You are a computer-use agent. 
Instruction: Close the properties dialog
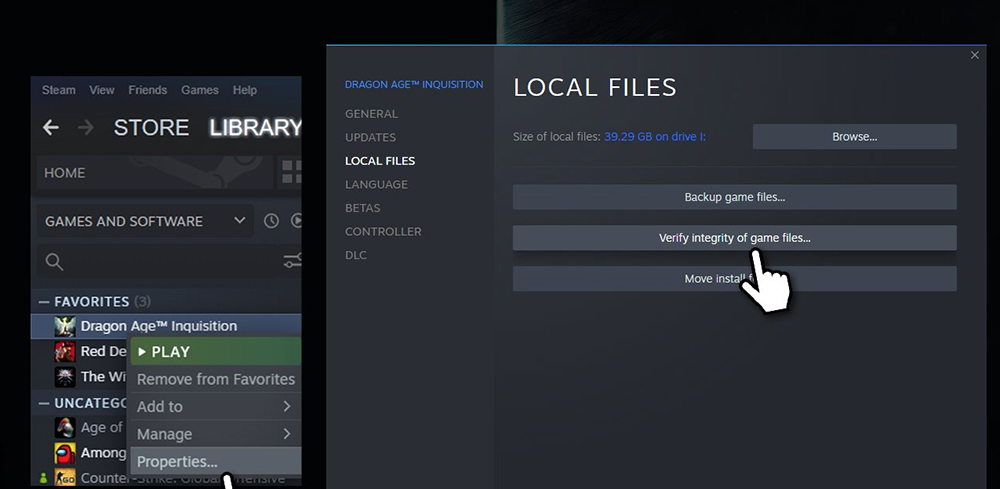click(974, 55)
